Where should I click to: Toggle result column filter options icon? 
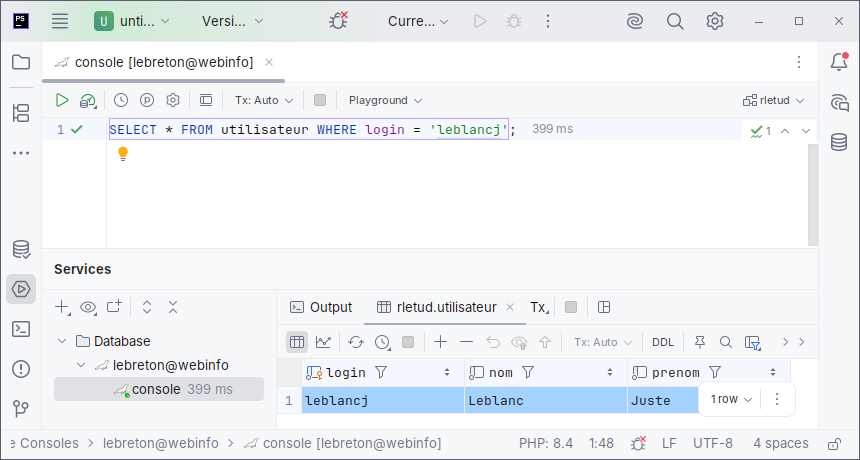click(x=753, y=343)
